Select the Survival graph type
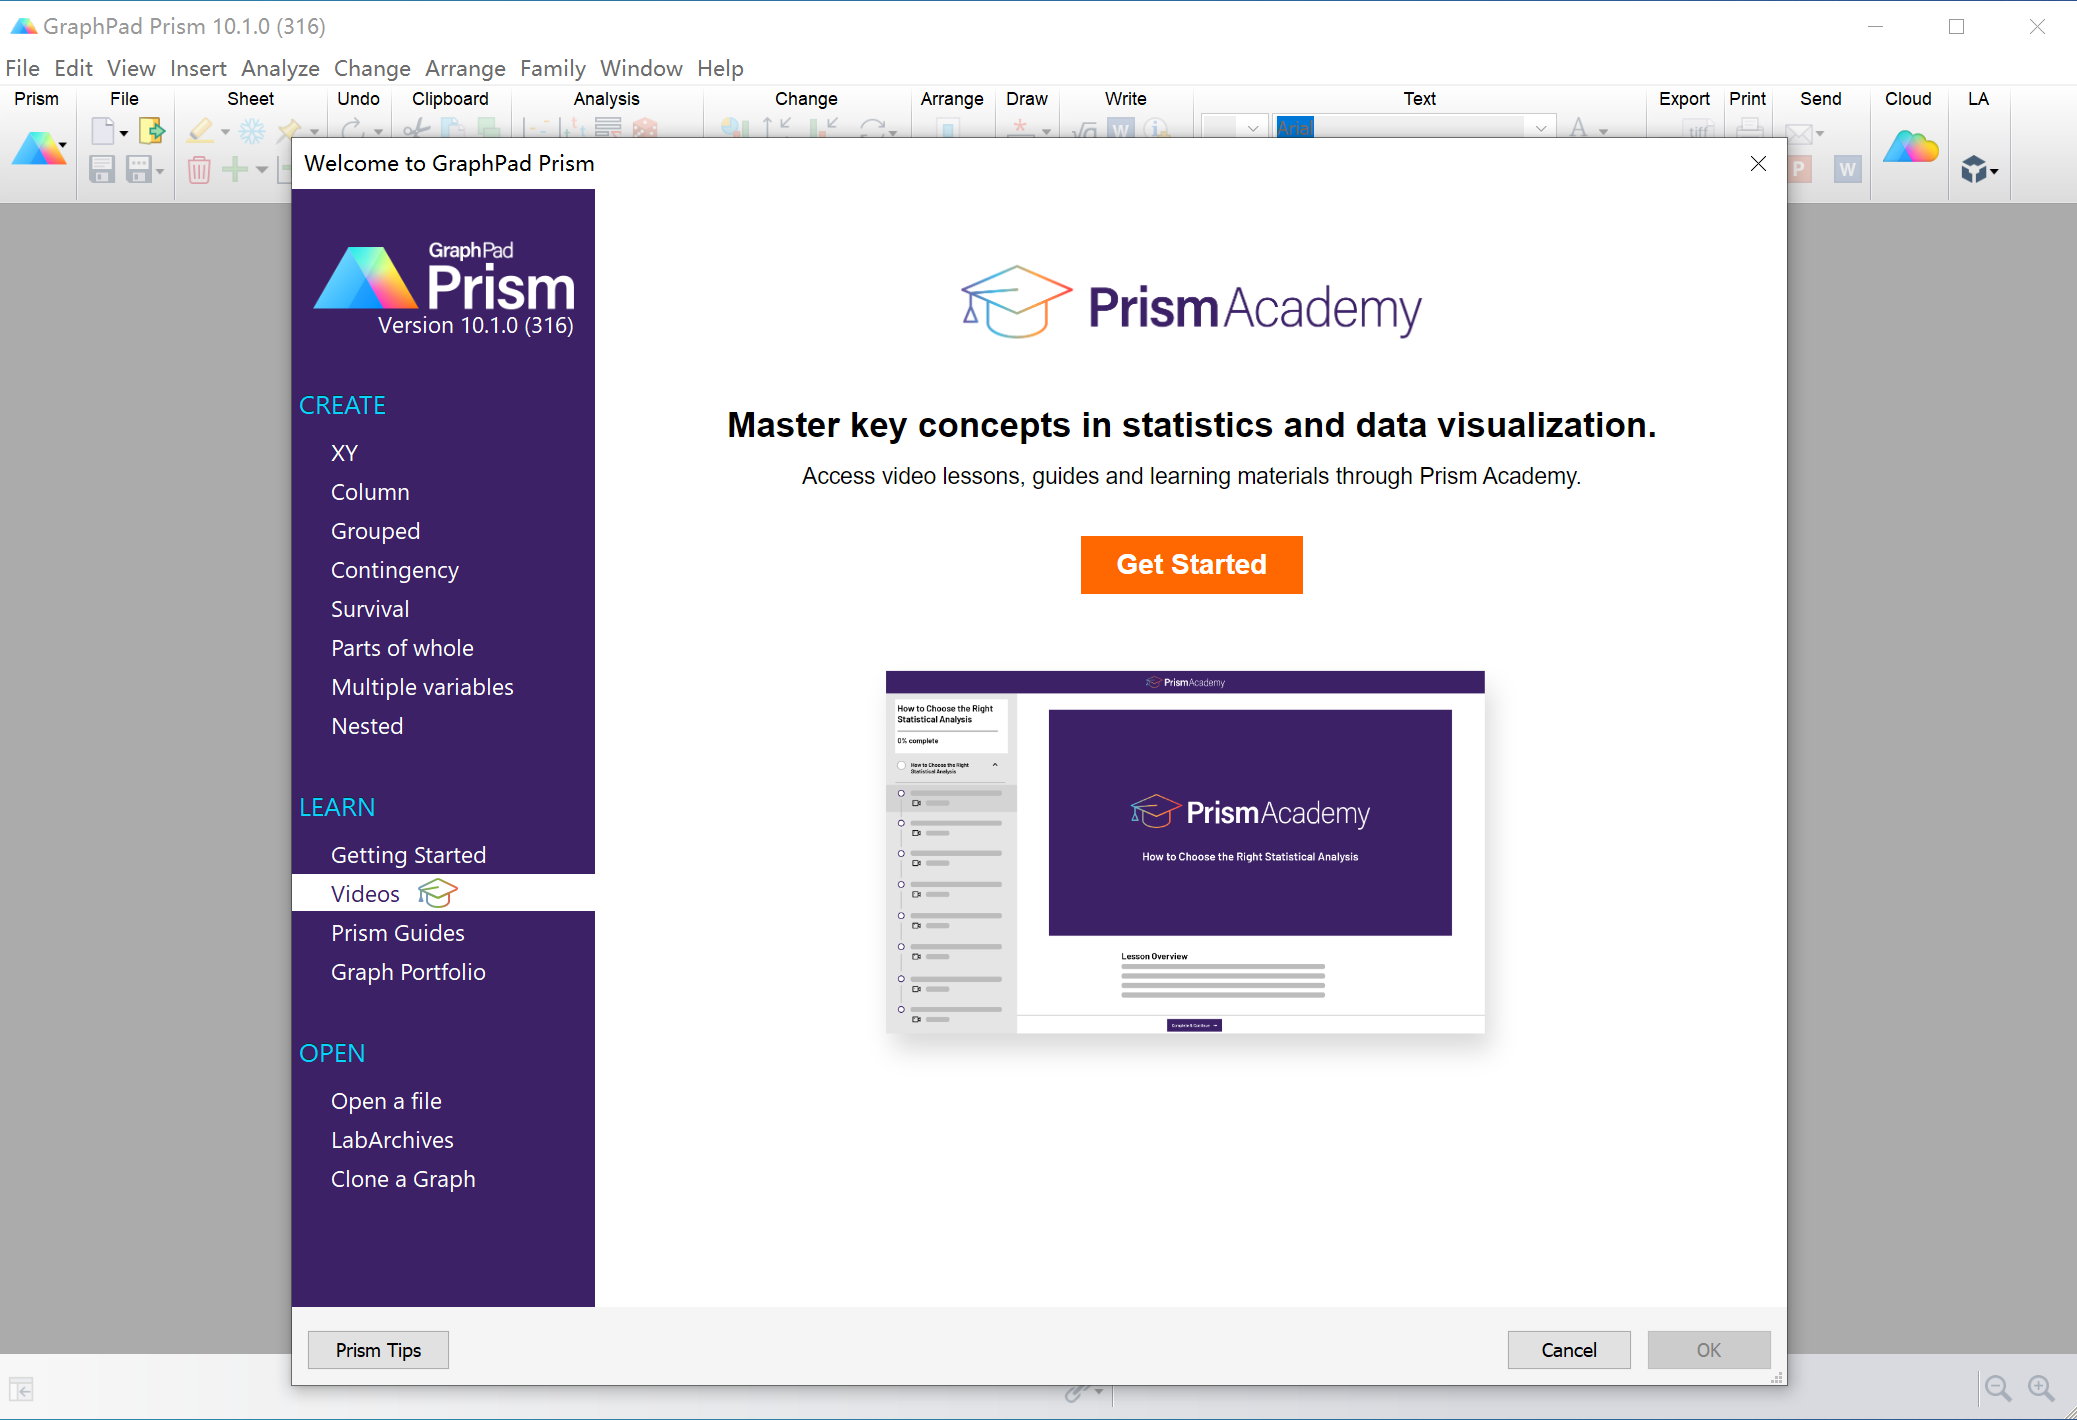 click(369, 609)
